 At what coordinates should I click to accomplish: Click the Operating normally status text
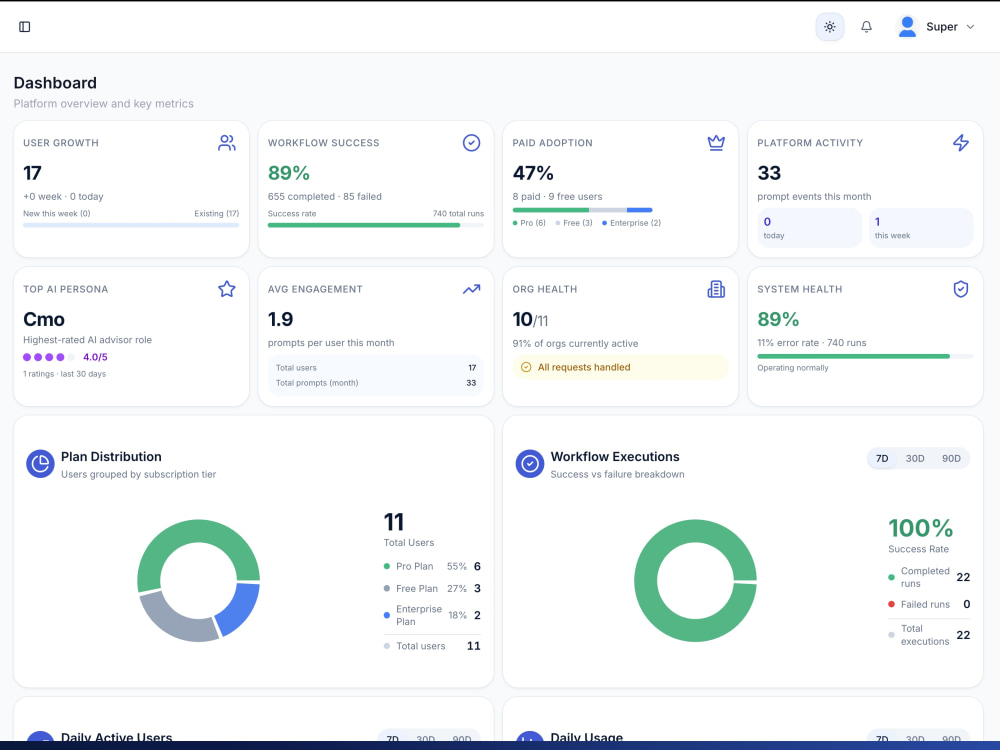(x=793, y=368)
